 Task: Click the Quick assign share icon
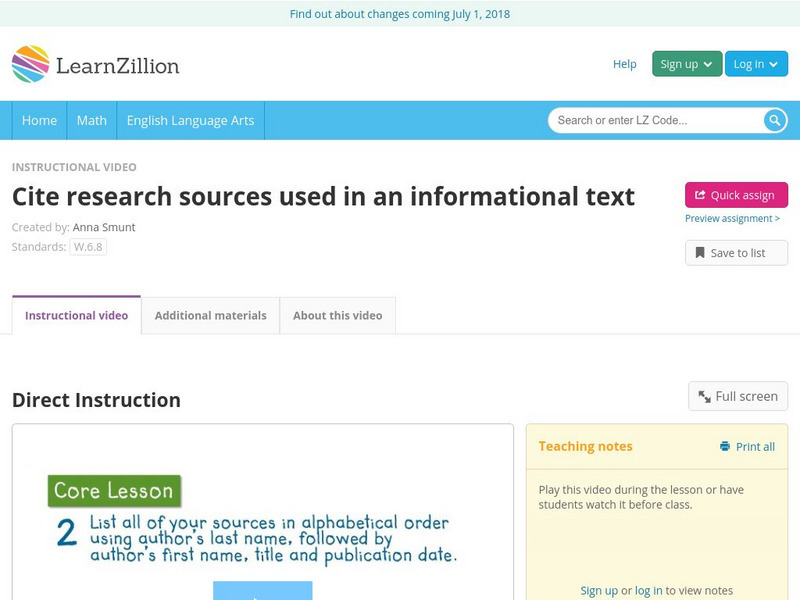(x=700, y=195)
